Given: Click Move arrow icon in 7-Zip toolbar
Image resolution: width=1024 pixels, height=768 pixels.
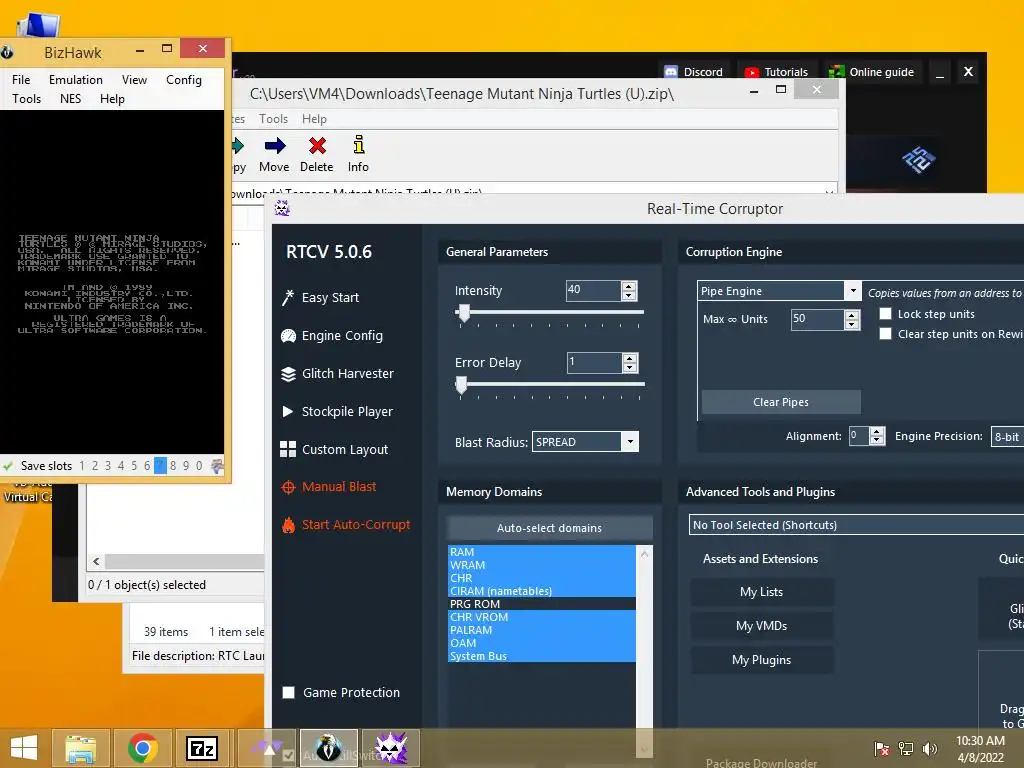Looking at the screenshot, I should (x=274, y=146).
